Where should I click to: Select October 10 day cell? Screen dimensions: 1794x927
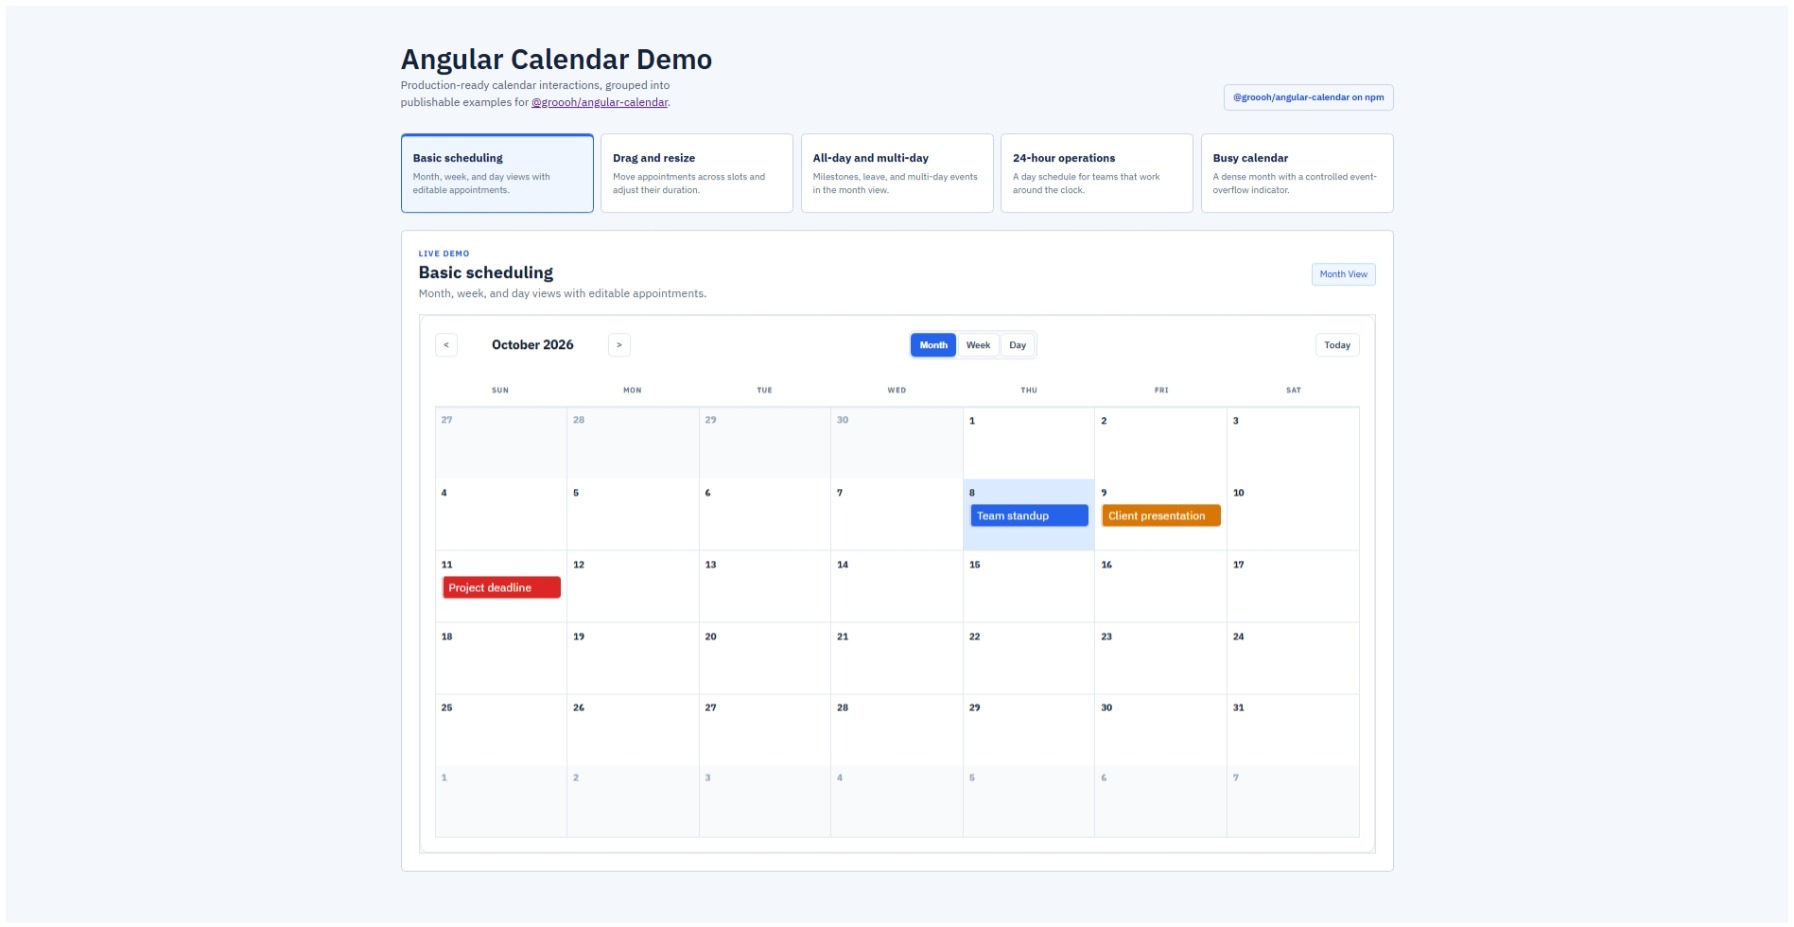coord(1293,515)
